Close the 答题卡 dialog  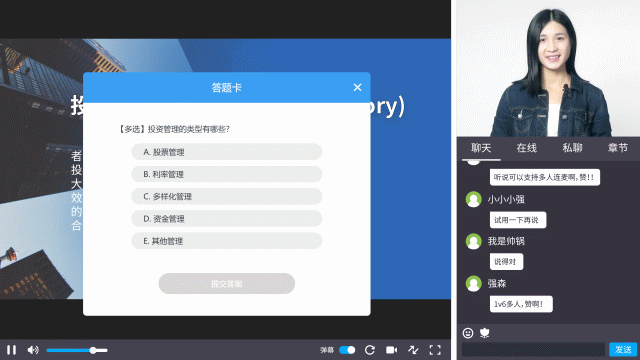[357, 87]
